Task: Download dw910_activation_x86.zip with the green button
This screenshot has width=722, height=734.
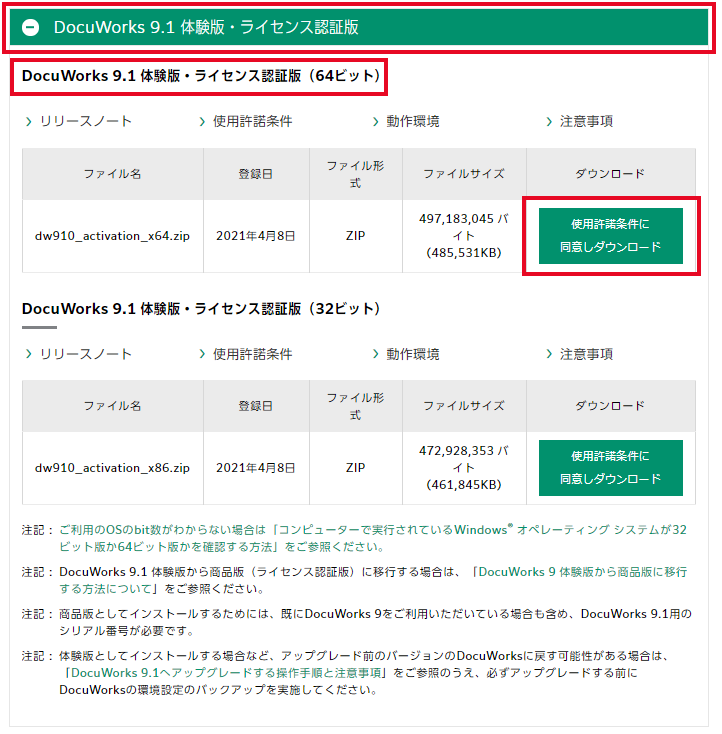Action: coord(611,468)
